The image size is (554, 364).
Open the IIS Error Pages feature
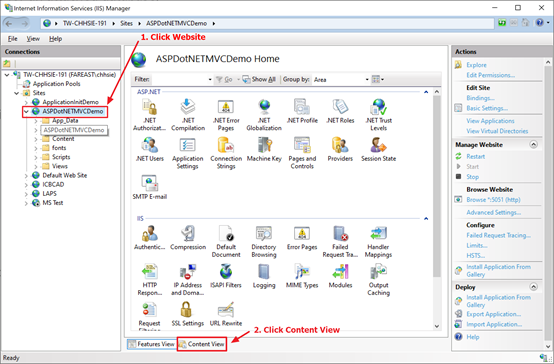click(302, 238)
